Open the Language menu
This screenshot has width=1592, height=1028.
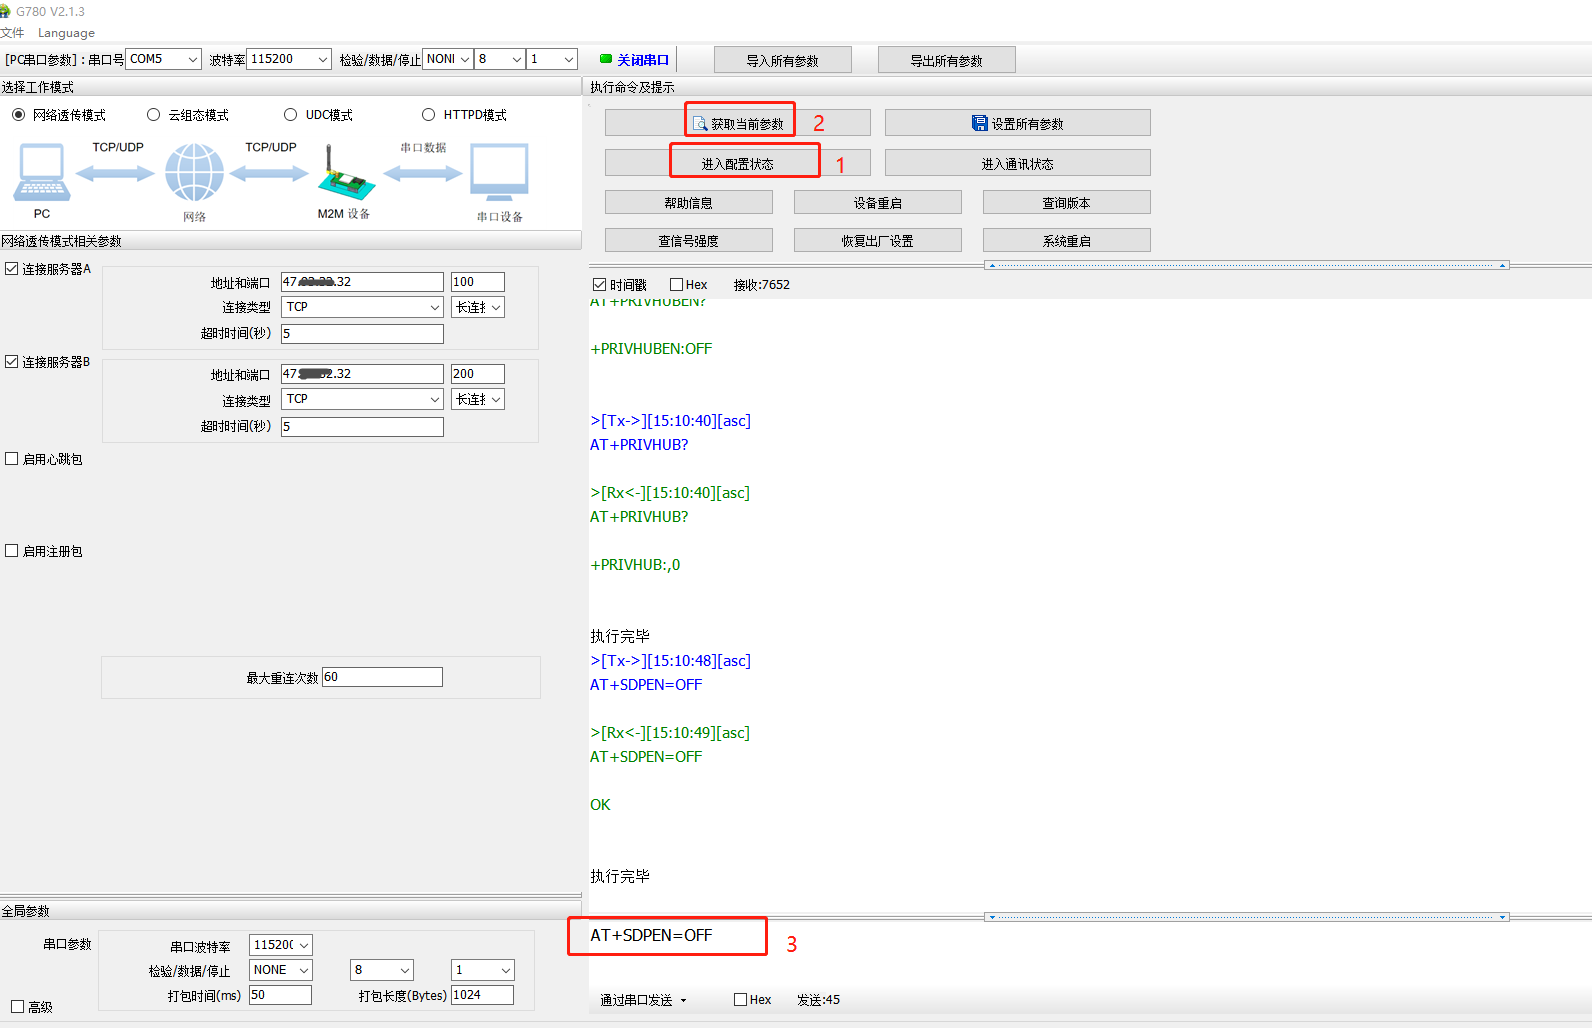click(x=66, y=33)
